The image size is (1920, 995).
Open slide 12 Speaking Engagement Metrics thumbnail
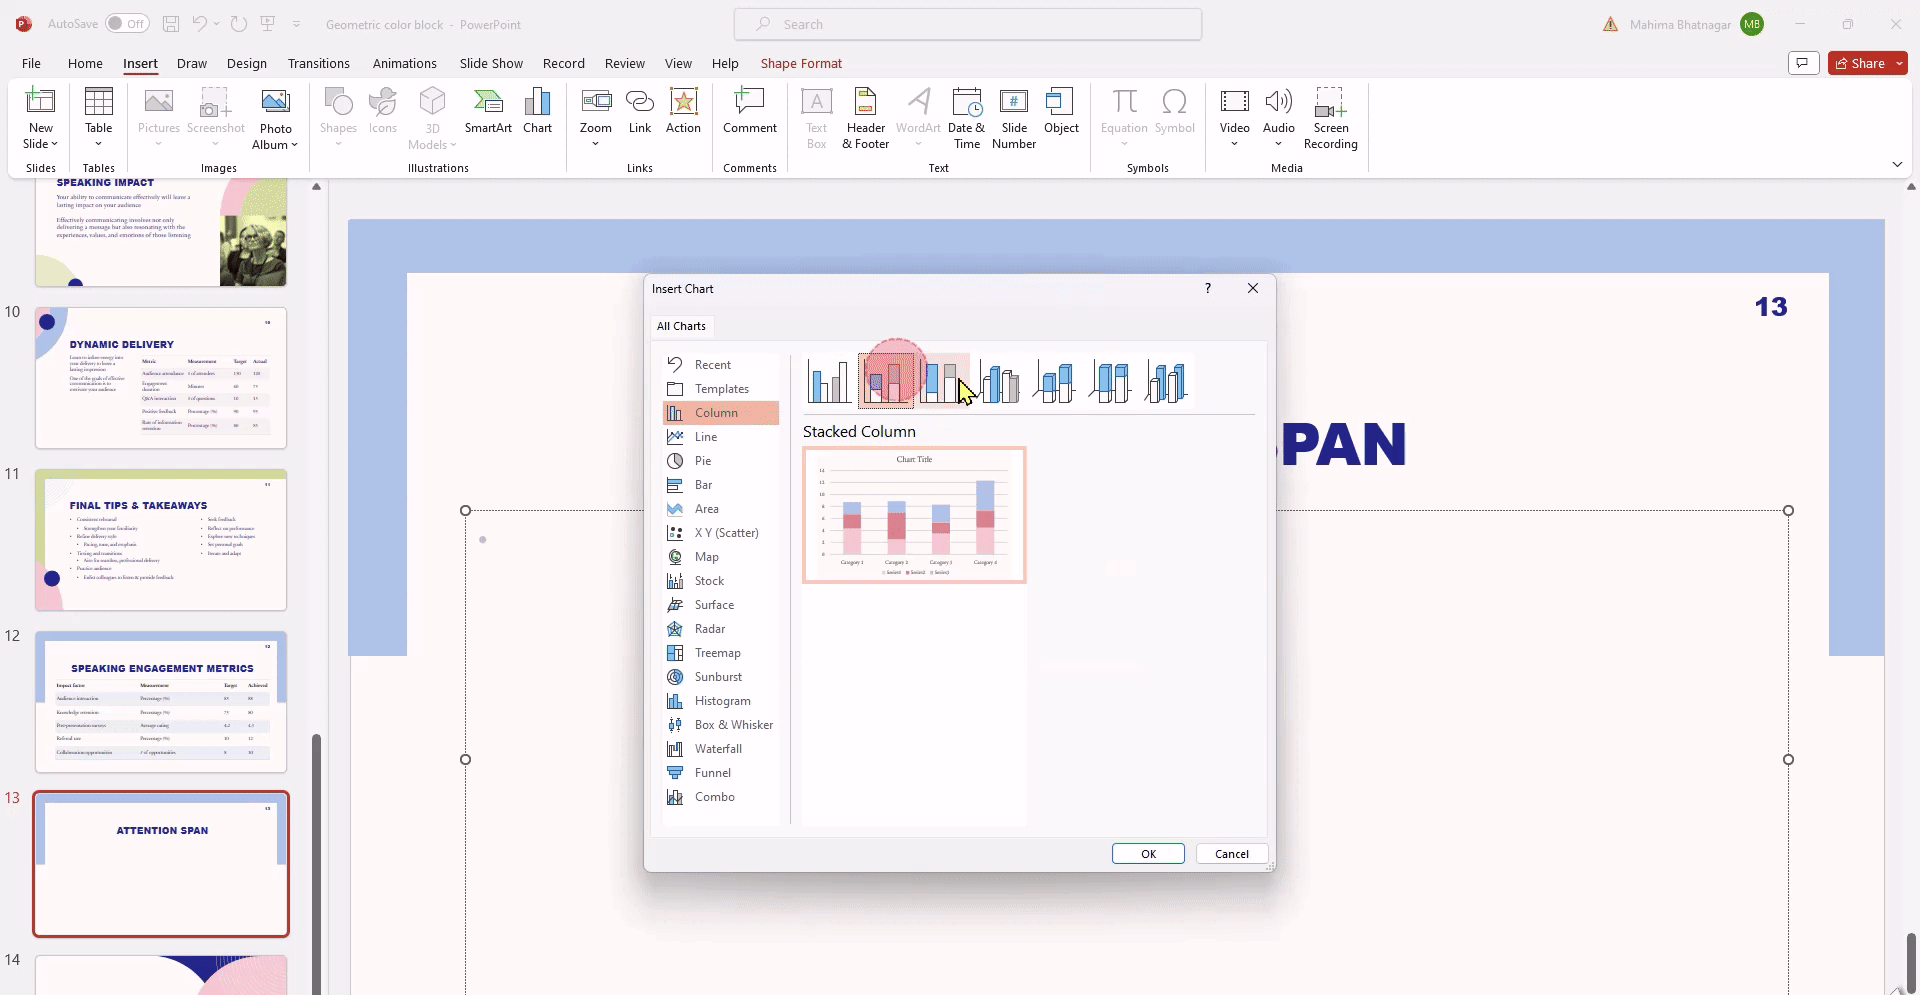coord(161,702)
